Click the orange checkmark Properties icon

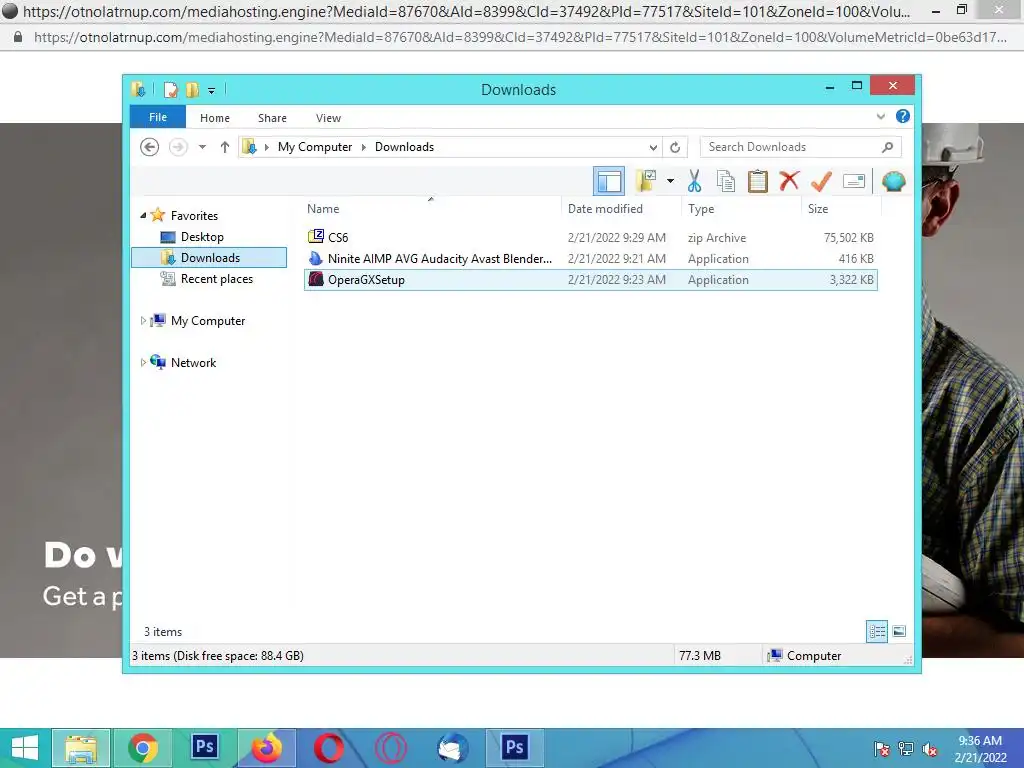coord(821,181)
